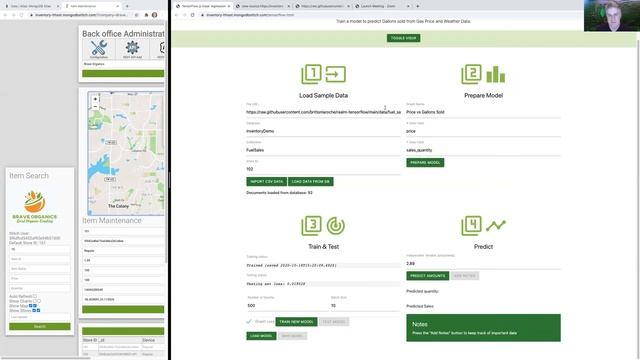Image resolution: width=640 pixels, height=360 pixels.
Task: Click the IMPORT CSV DATA button
Action: 267,182
